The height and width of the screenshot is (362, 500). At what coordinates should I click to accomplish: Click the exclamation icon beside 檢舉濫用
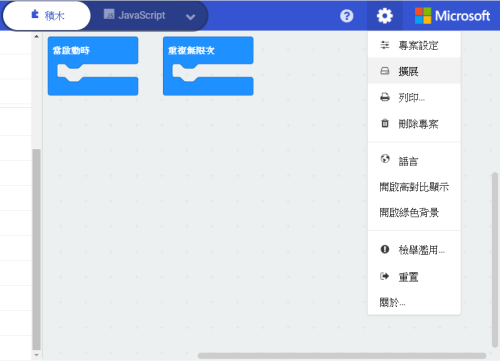[385, 249]
